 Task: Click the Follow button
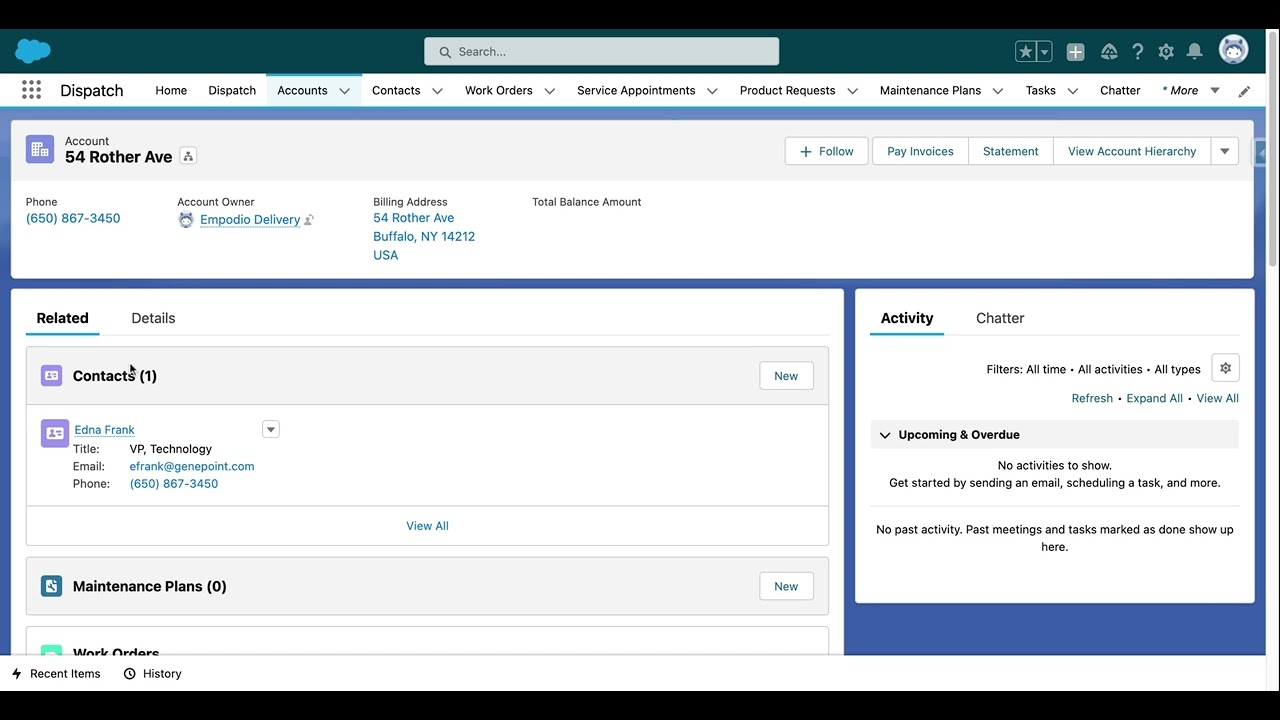(x=826, y=151)
